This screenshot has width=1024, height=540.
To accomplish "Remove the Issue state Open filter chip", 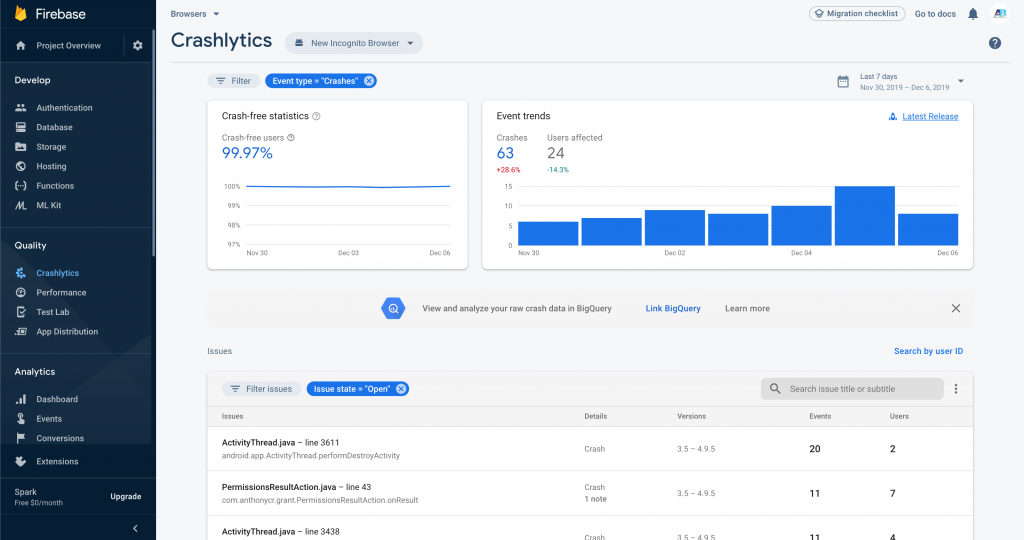I will pos(401,389).
